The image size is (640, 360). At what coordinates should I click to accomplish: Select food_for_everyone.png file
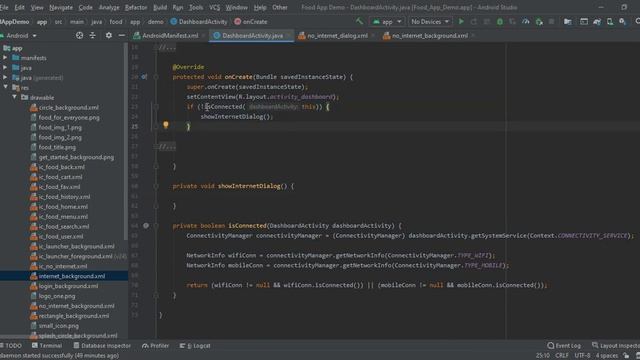[69, 117]
